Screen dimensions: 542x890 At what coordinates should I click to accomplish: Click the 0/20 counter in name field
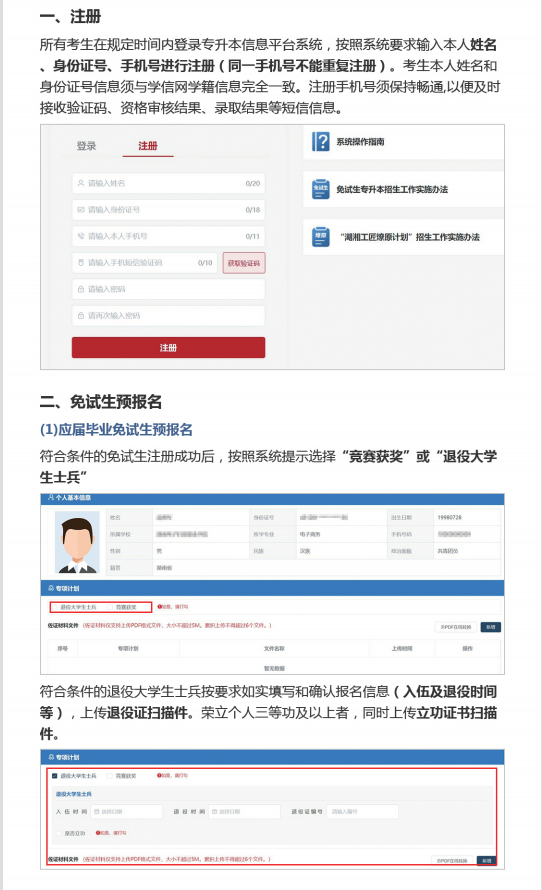click(253, 183)
